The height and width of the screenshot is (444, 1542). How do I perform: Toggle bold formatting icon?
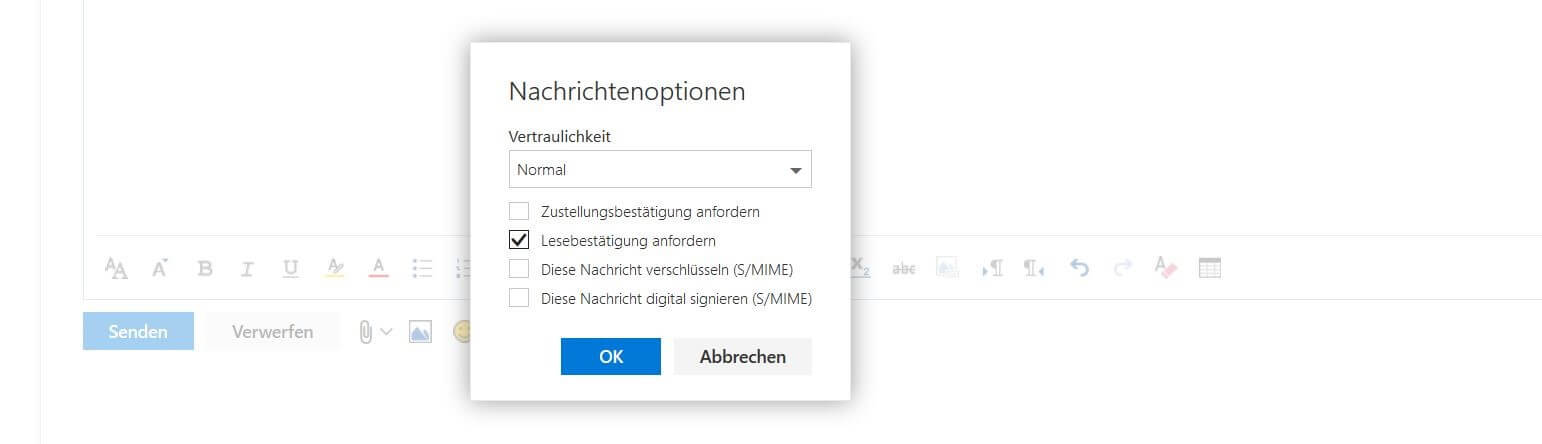205,268
